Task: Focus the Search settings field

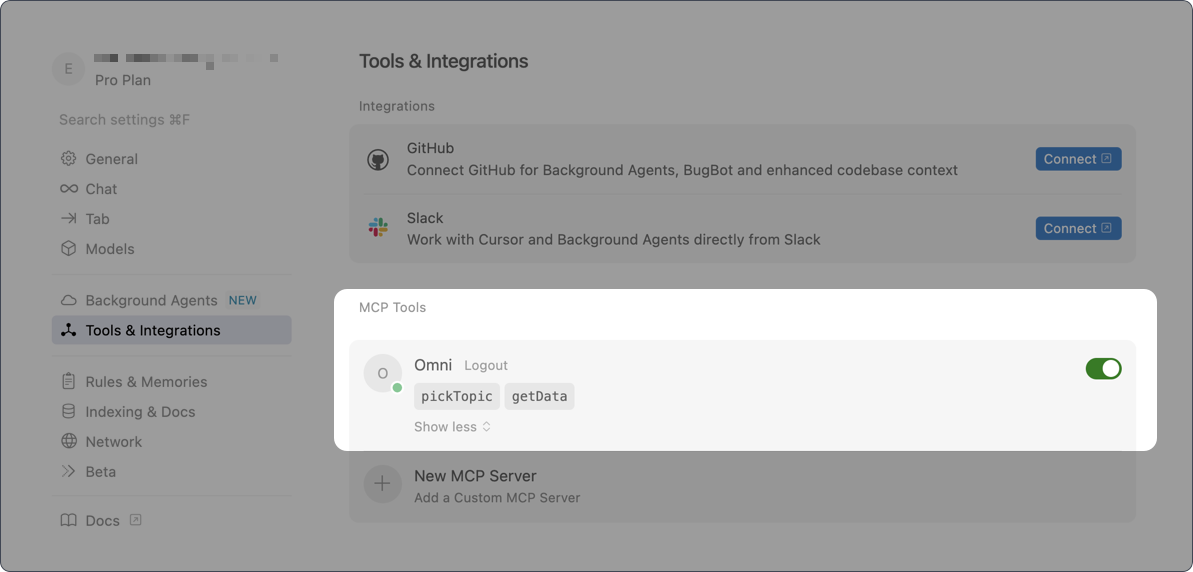Action: pos(124,120)
